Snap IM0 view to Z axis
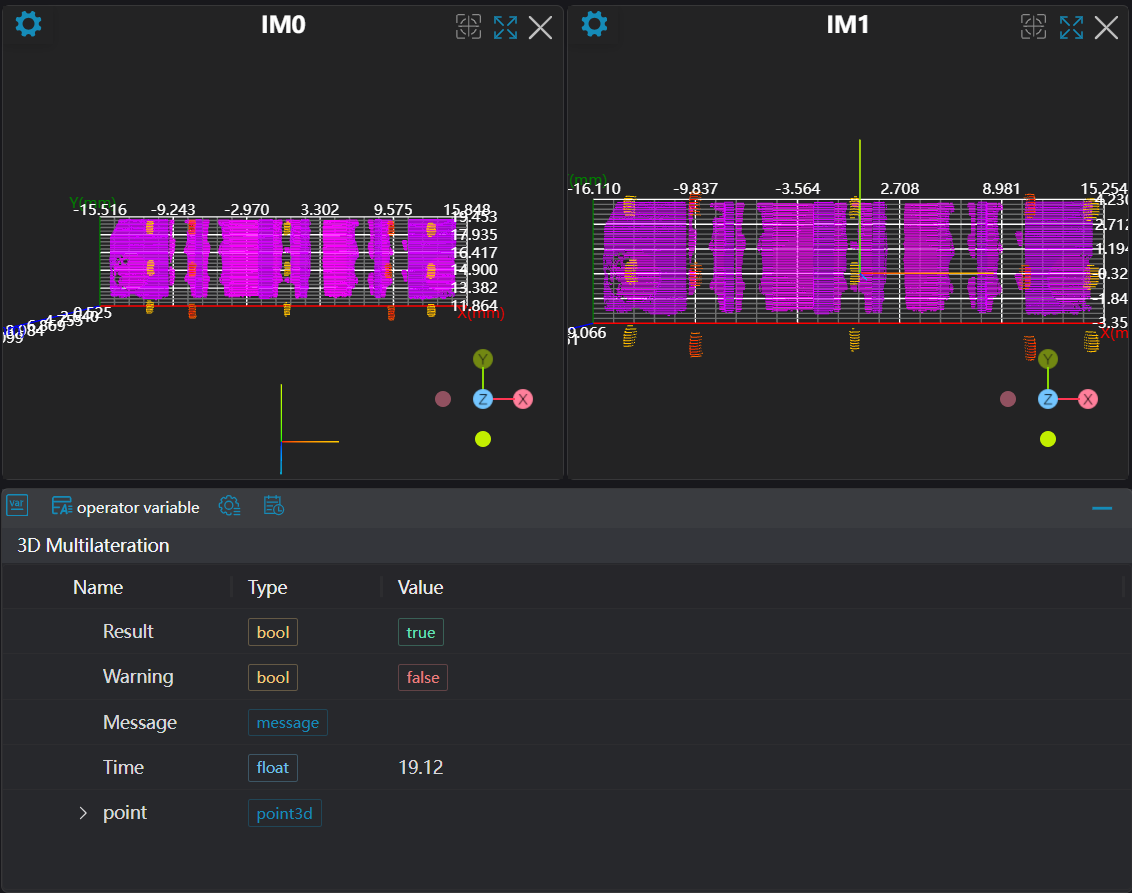The height and width of the screenshot is (893, 1132). point(483,399)
